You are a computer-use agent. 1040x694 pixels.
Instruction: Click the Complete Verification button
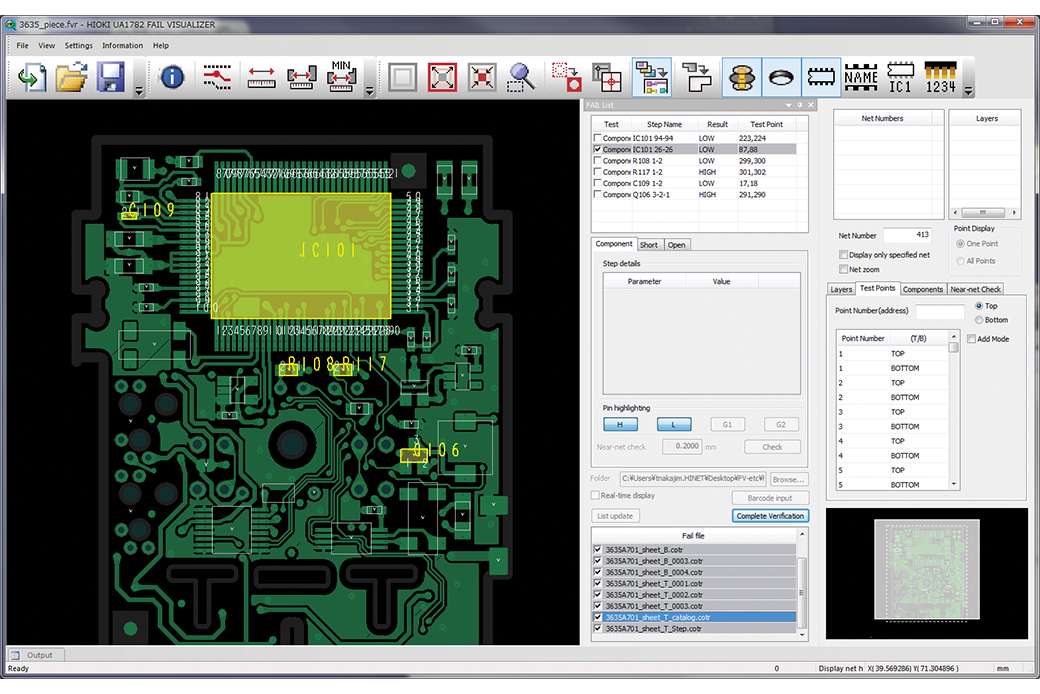[770, 515]
